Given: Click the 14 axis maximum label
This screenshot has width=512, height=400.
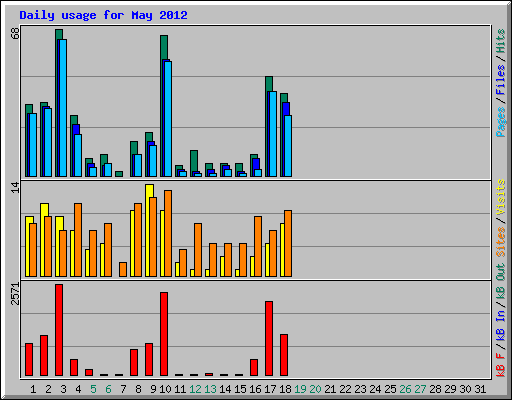Looking at the screenshot, I should pyautogui.click(x=15, y=187).
